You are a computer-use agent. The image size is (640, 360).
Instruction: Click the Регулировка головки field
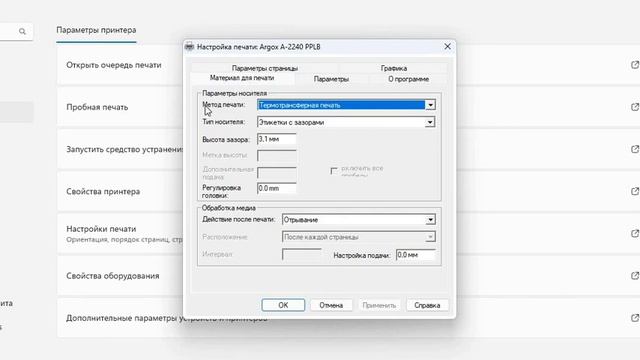[x=277, y=189]
